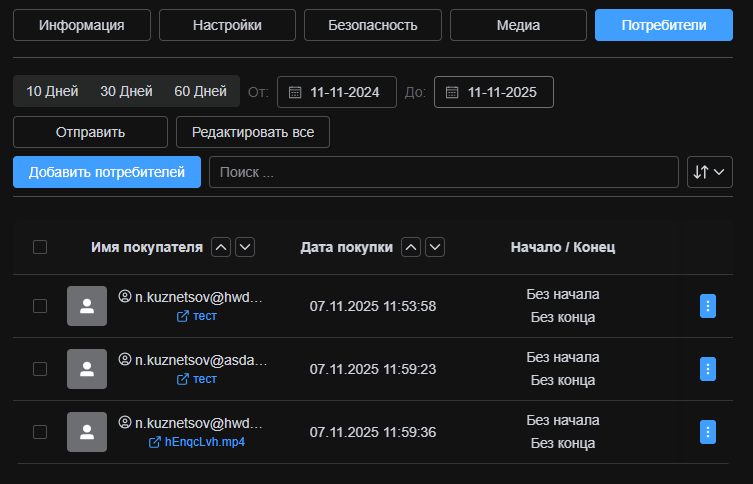
Task: Click avatar of n.kuznetsov@asda... row
Action: [87, 369]
